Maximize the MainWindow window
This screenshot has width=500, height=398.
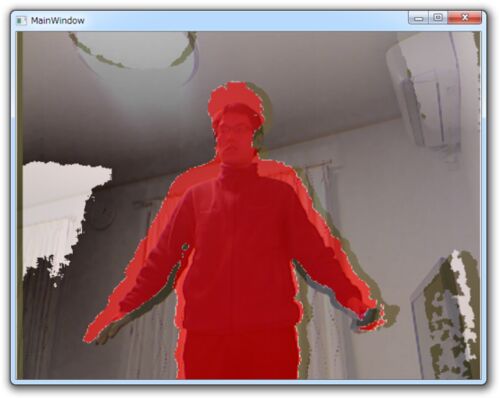coord(438,18)
